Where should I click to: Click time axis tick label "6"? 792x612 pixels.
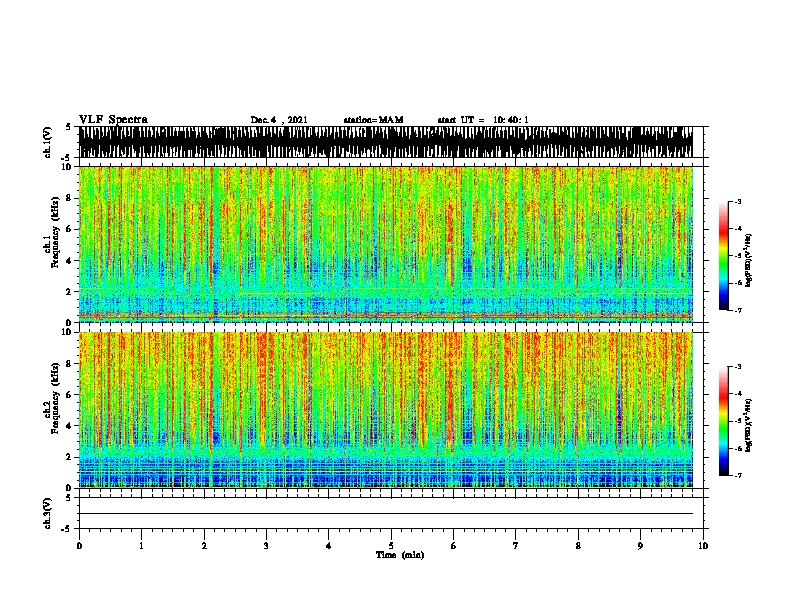pyautogui.click(x=454, y=546)
